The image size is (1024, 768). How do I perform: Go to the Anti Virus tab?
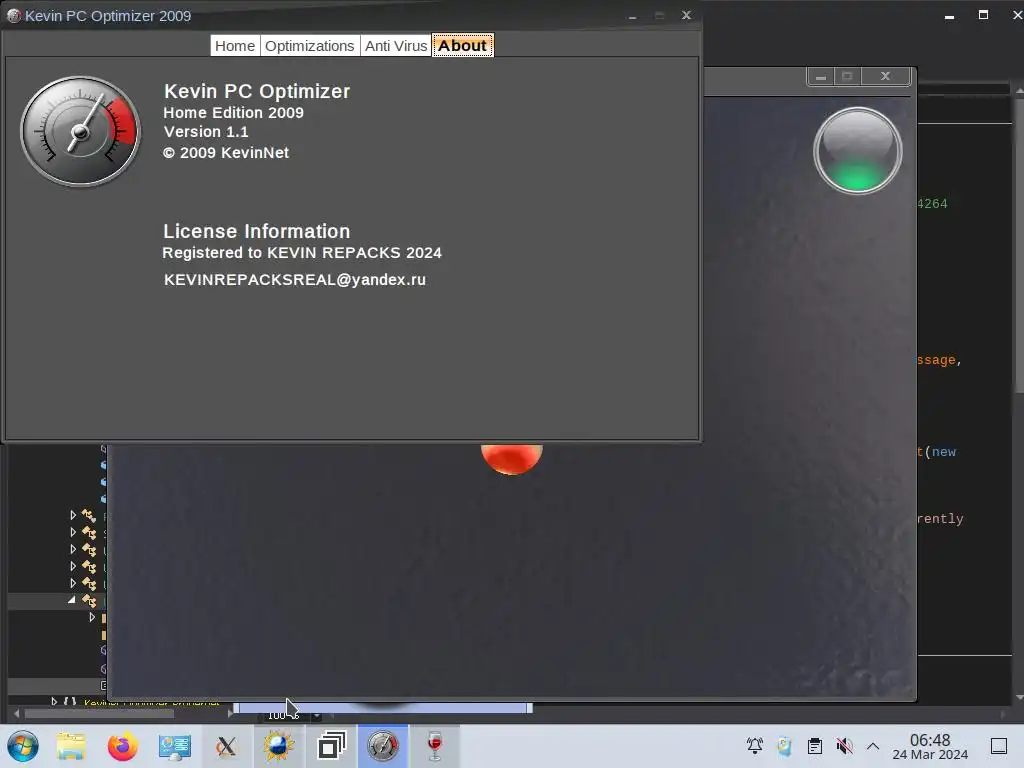coord(396,46)
